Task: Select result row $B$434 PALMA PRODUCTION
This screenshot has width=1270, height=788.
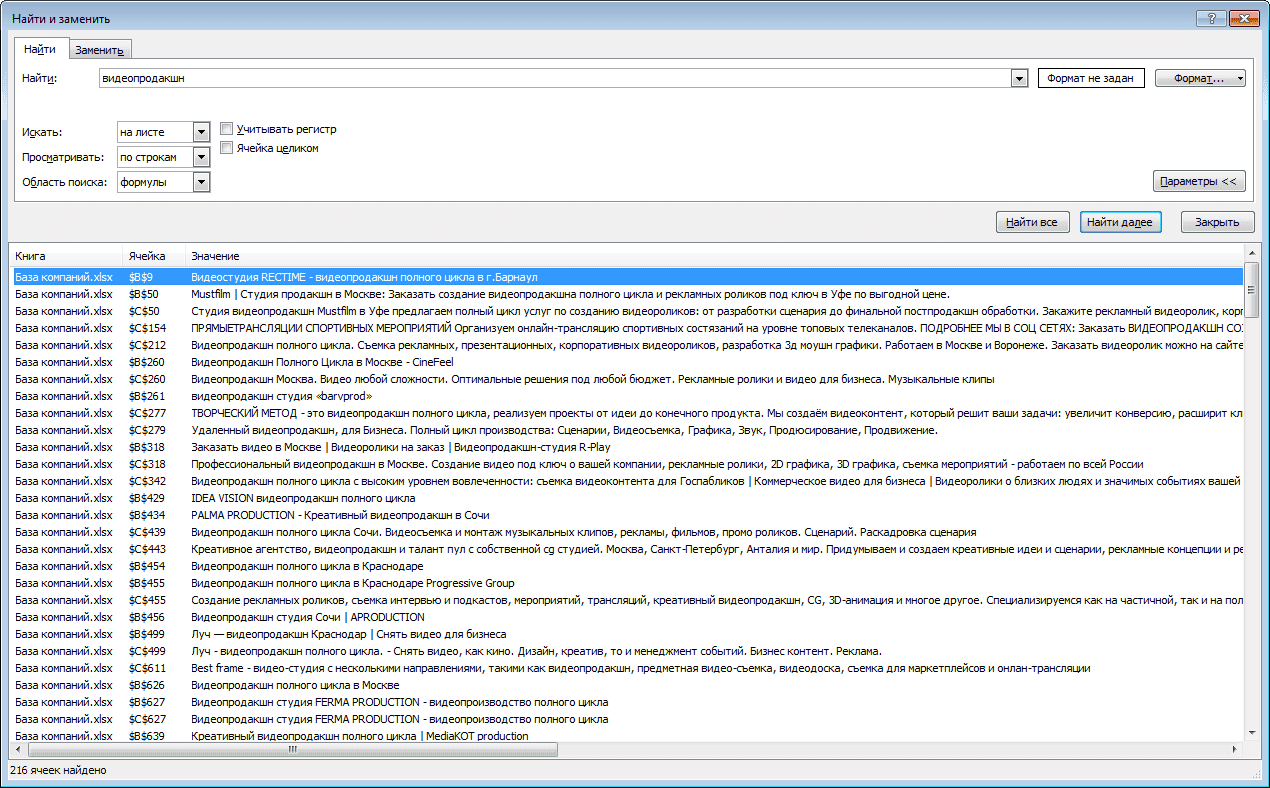Action: pyautogui.click(x=626, y=515)
